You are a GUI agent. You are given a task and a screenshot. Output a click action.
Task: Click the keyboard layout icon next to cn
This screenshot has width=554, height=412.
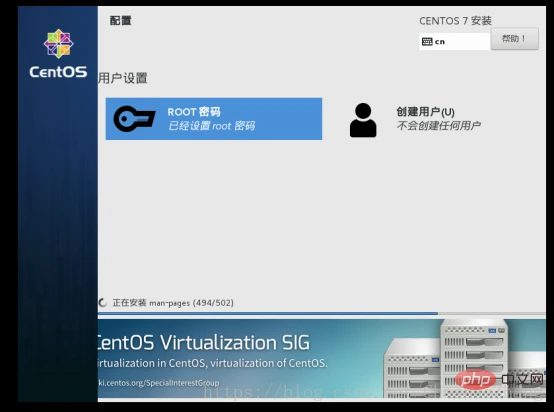click(x=427, y=42)
